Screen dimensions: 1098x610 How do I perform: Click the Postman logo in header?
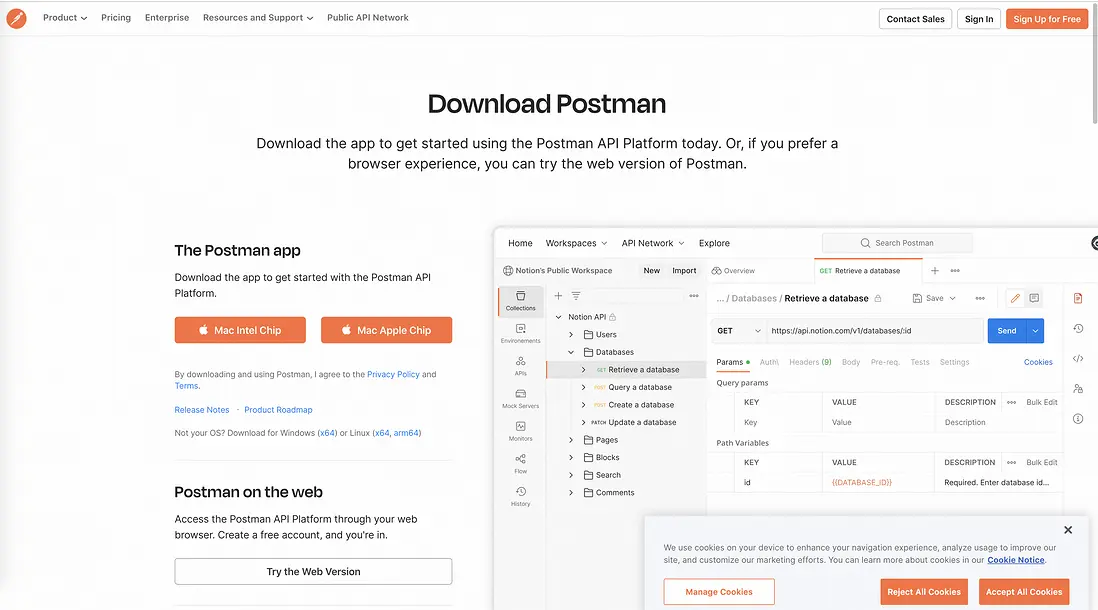pyautogui.click(x=16, y=18)
